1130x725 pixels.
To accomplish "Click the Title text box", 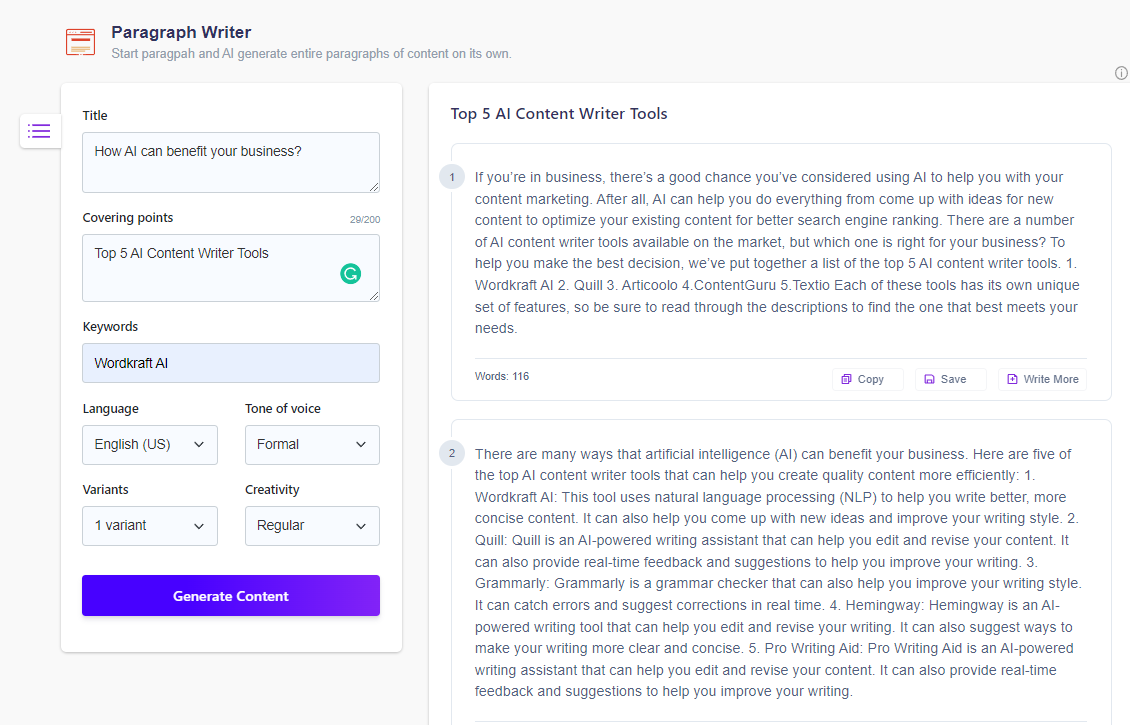I will pos(230,160).
